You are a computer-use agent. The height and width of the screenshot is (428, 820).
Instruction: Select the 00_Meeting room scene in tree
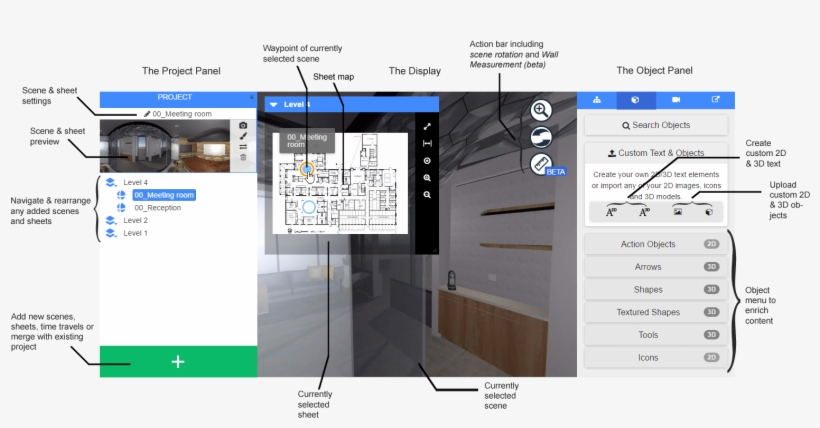(164, 195)
